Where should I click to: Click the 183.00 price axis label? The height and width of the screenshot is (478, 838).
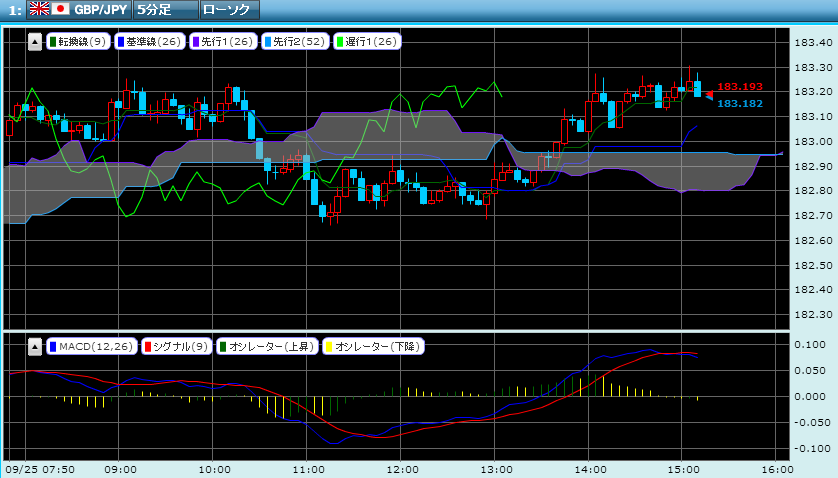pyautogui.click(x=813, y=142)
